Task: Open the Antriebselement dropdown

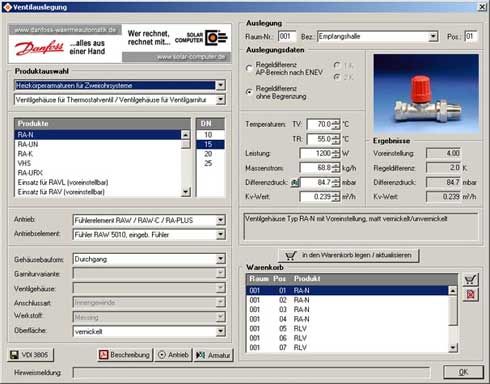Action: coord(220,235)
